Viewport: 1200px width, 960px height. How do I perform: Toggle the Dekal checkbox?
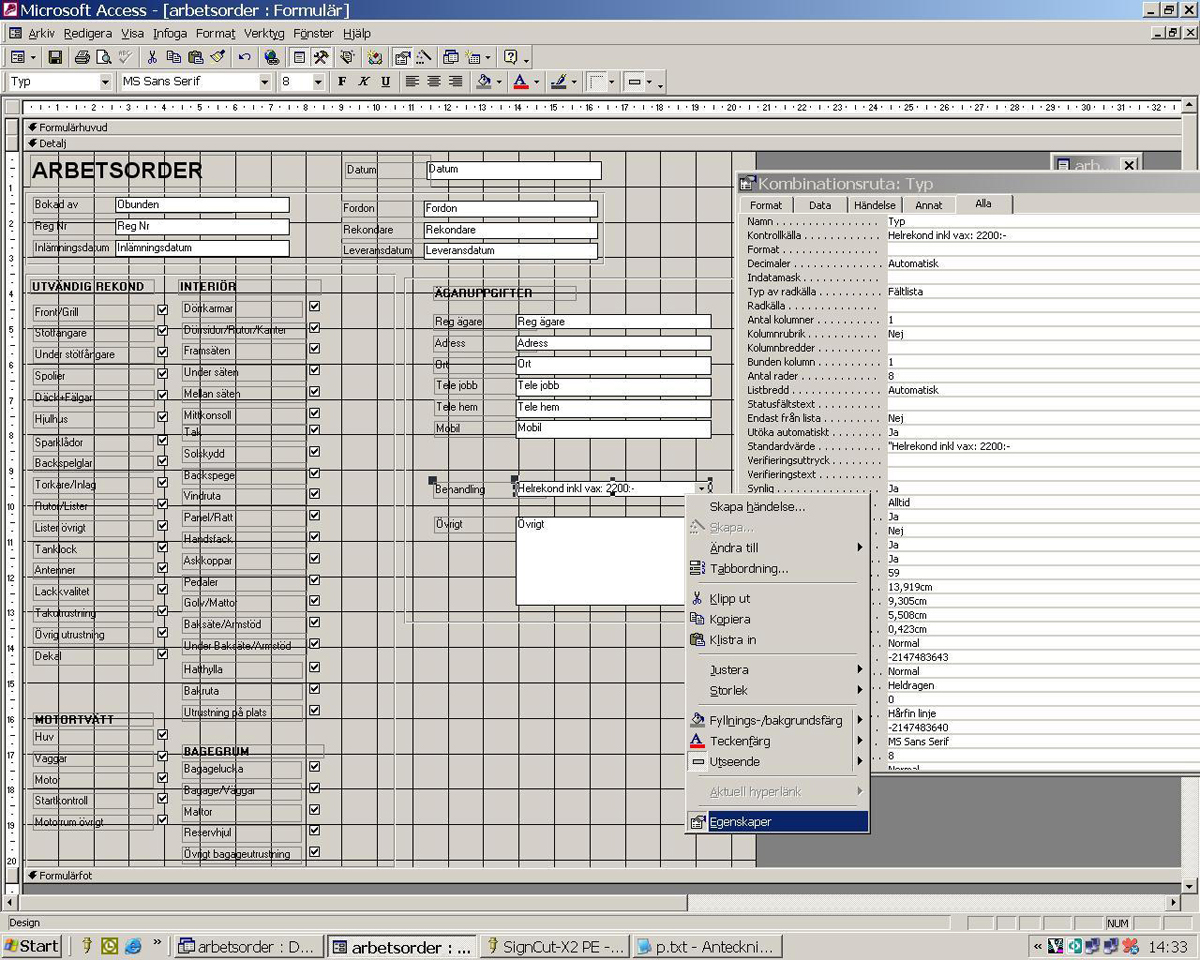162,655
